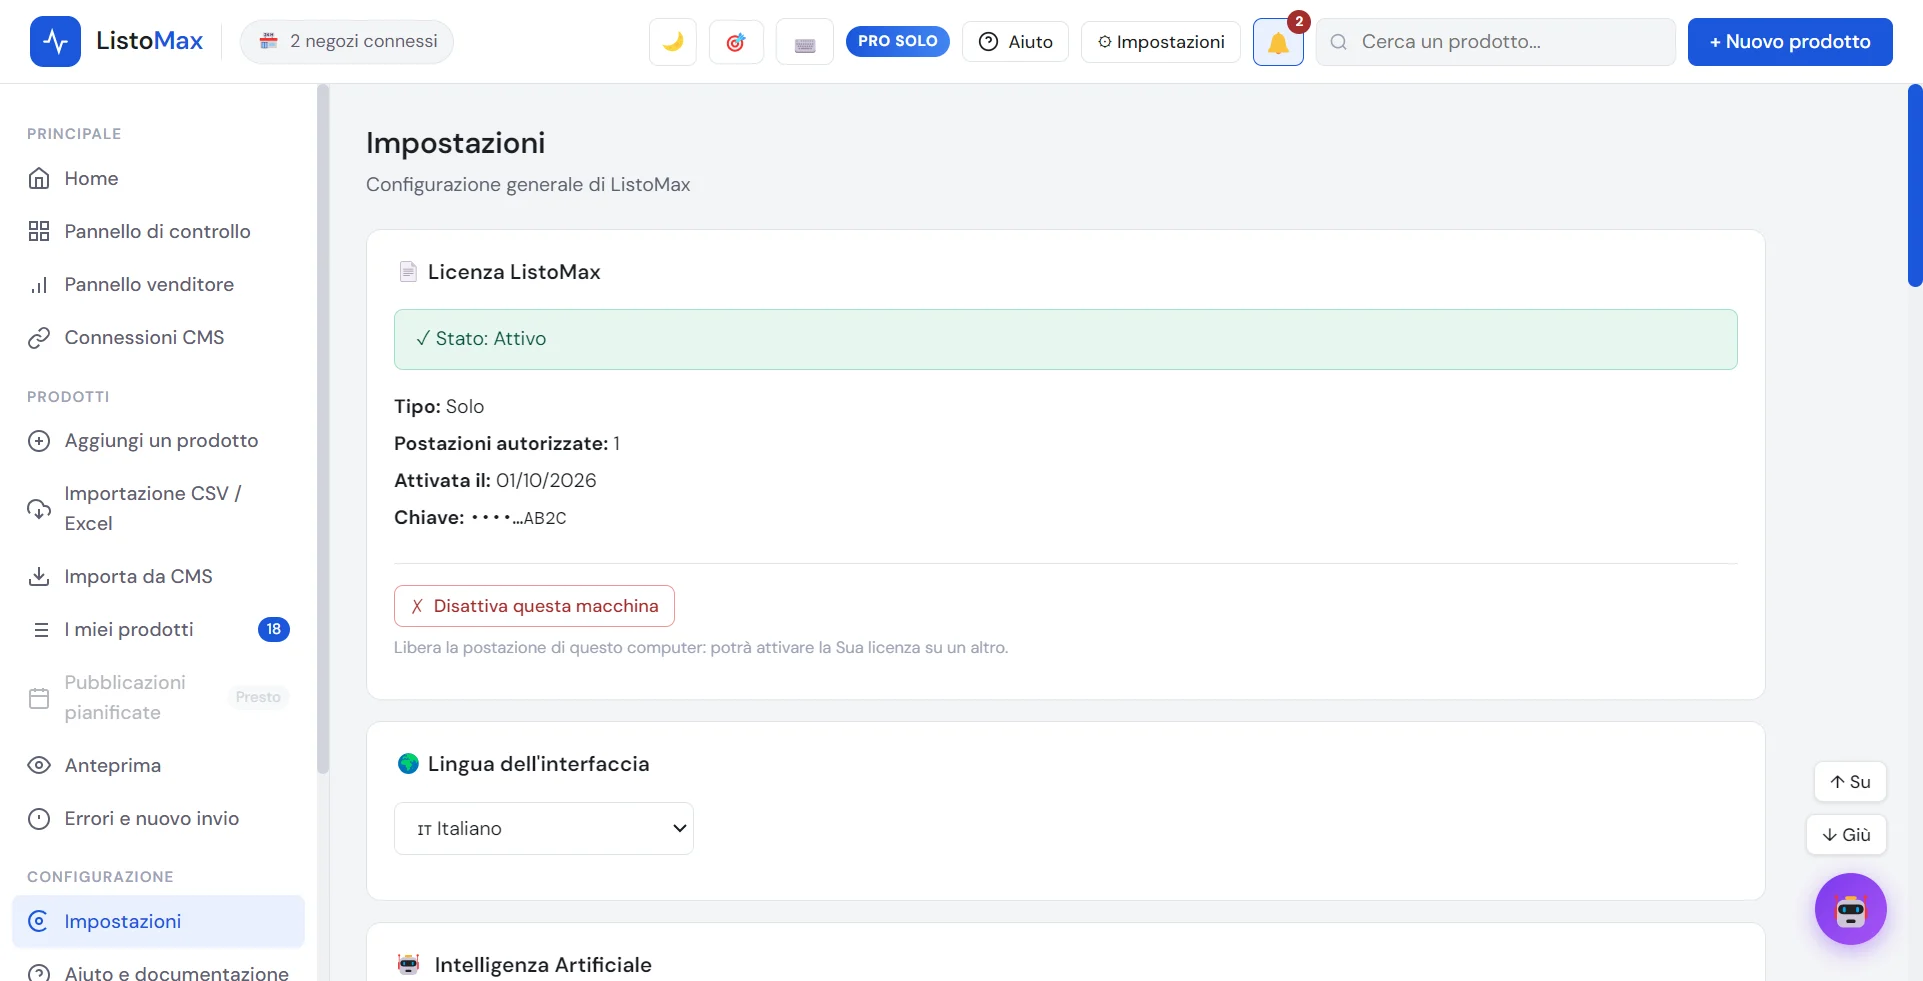Click the Importazione CSV / Excel cloud icon

click(x=39, y=508)
